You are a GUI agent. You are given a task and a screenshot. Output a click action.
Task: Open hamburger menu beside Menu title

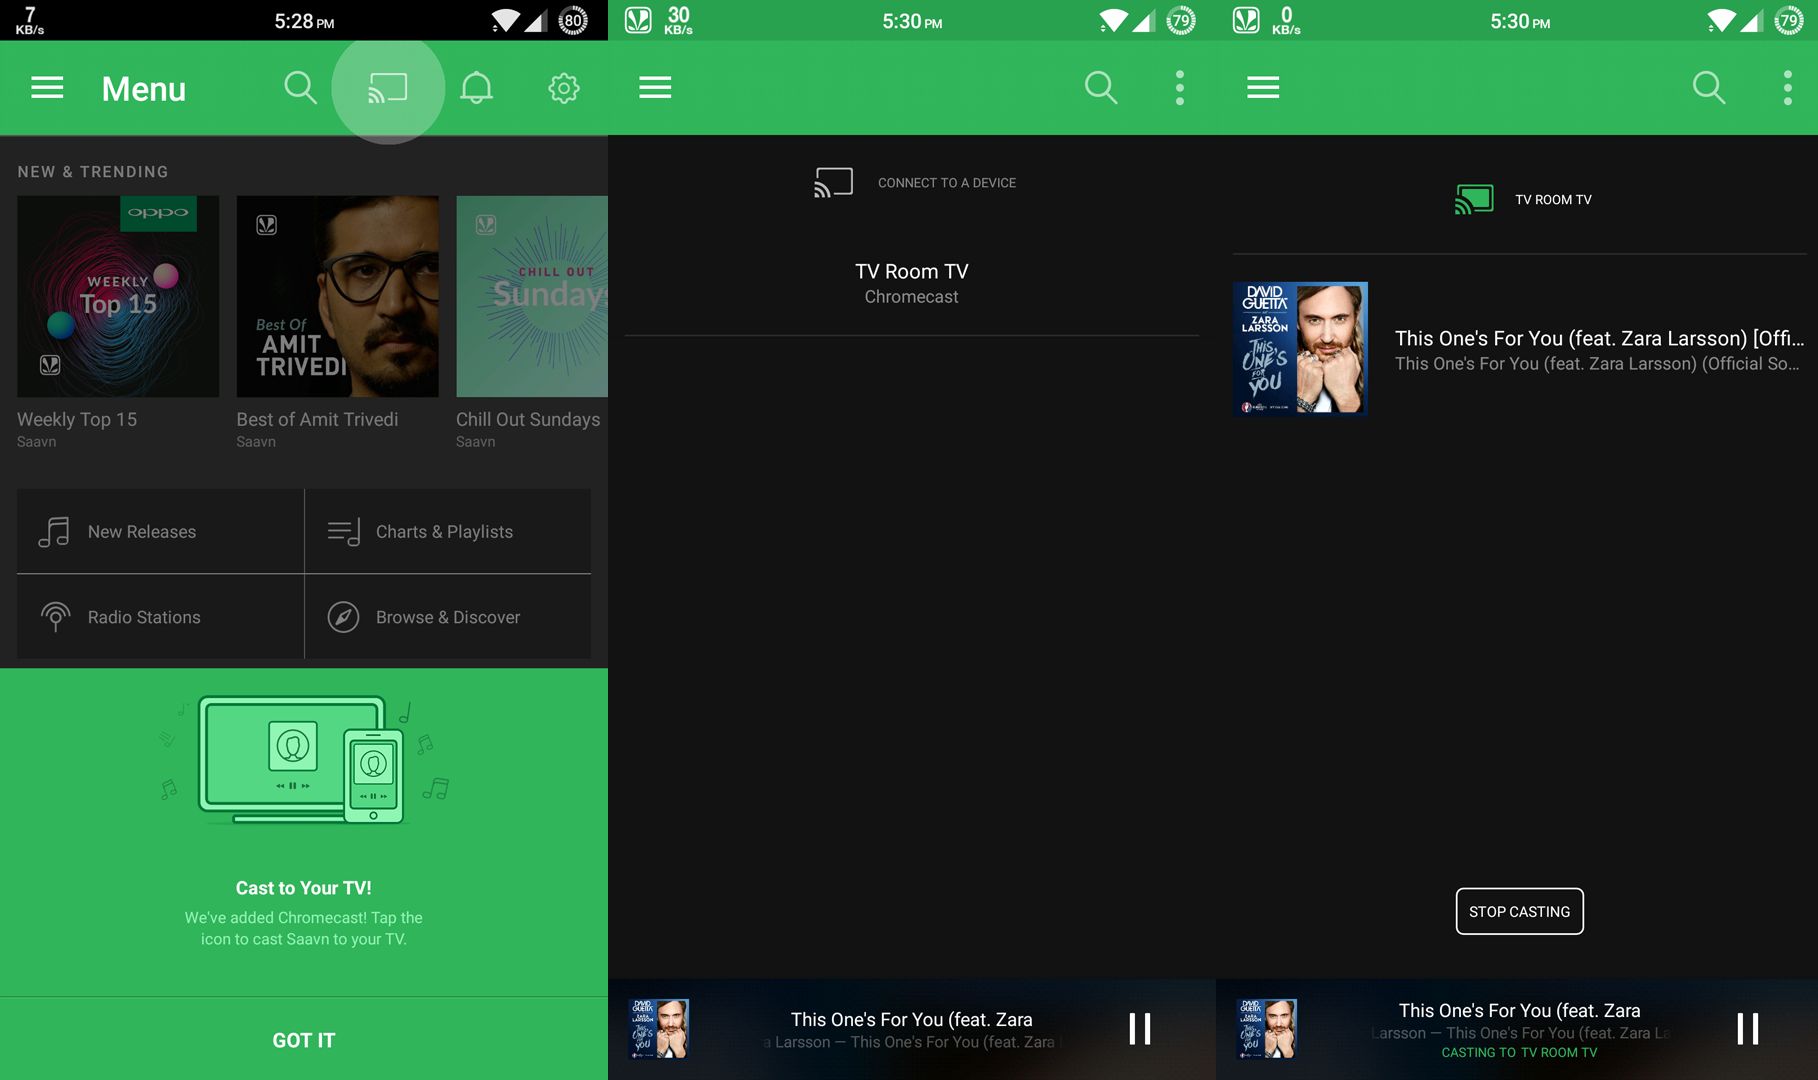47,88
